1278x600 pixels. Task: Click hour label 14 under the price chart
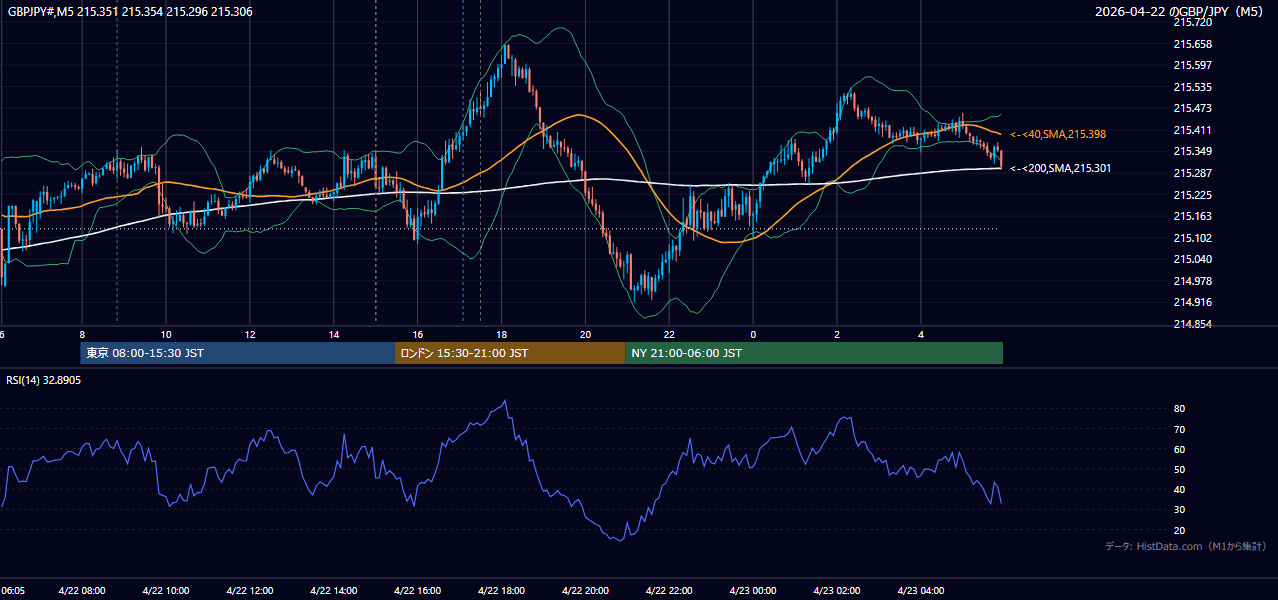pos(334,335)
